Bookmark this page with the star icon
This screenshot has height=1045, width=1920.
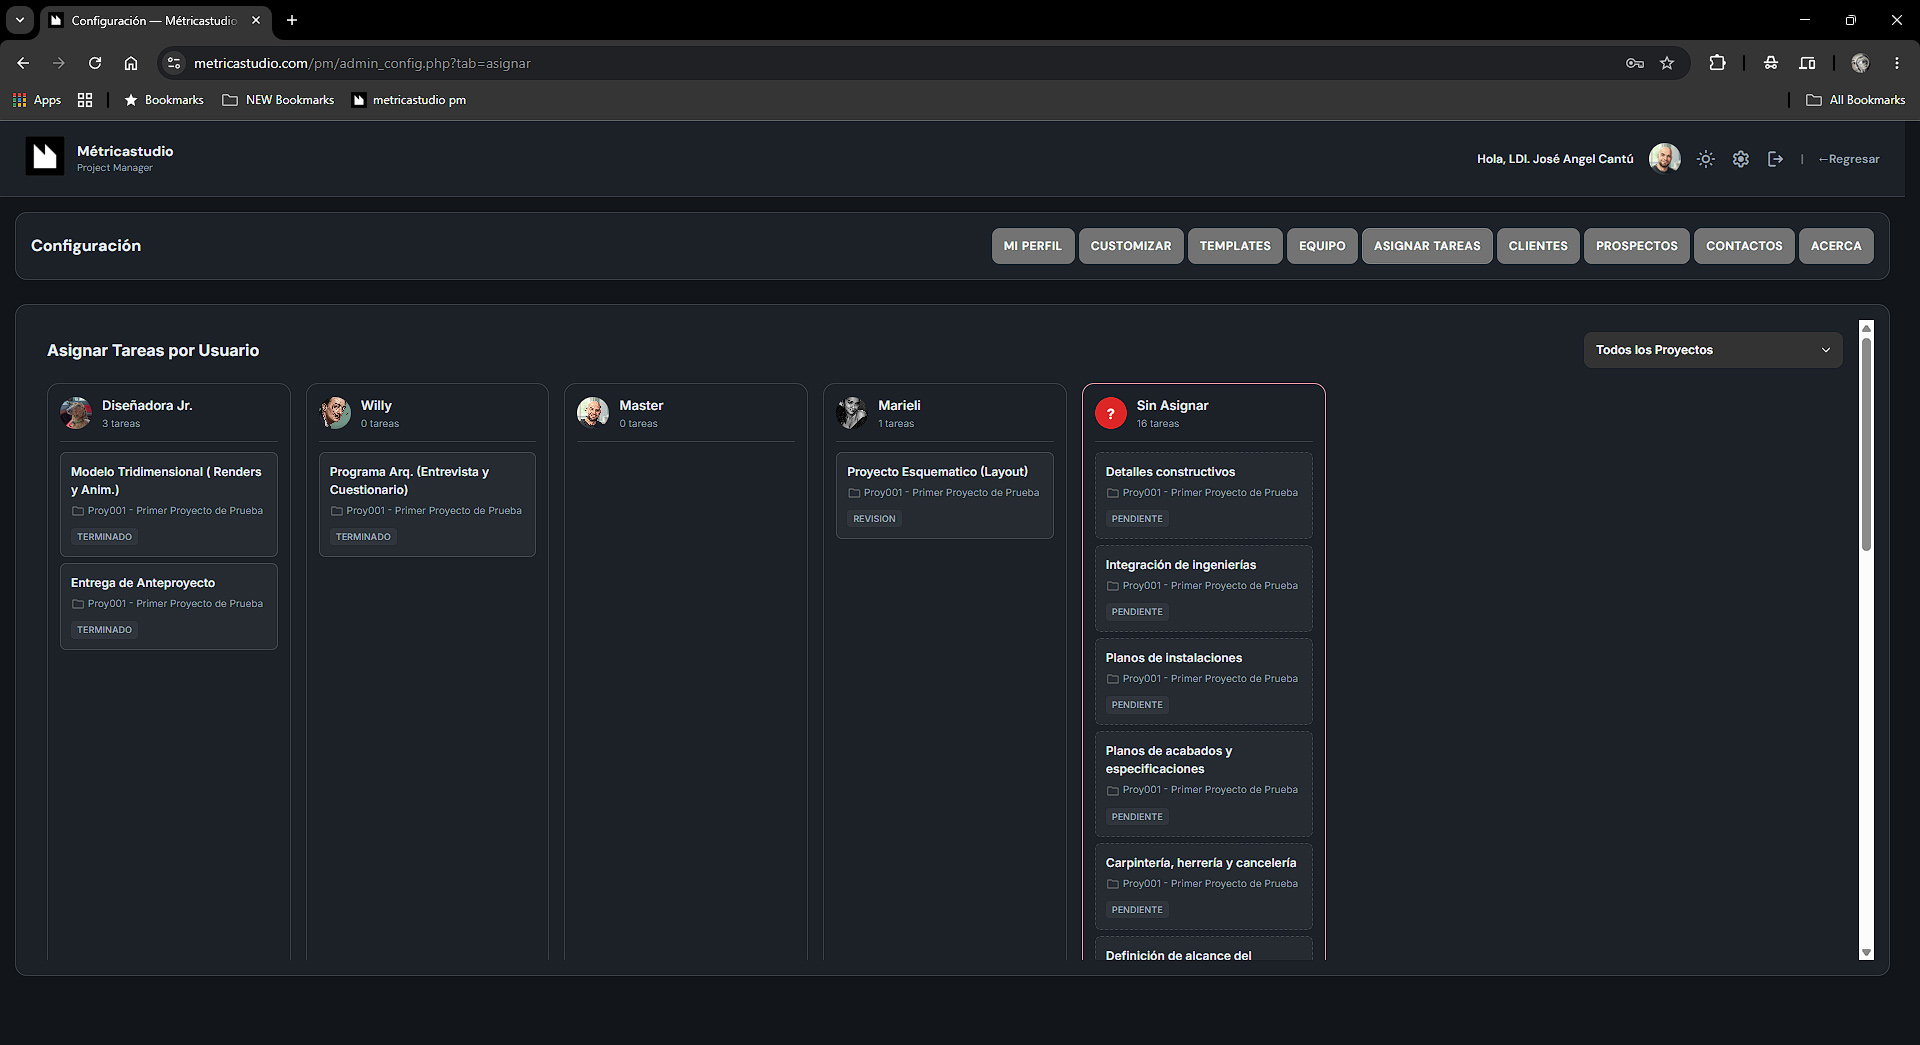pos(1667,63)
